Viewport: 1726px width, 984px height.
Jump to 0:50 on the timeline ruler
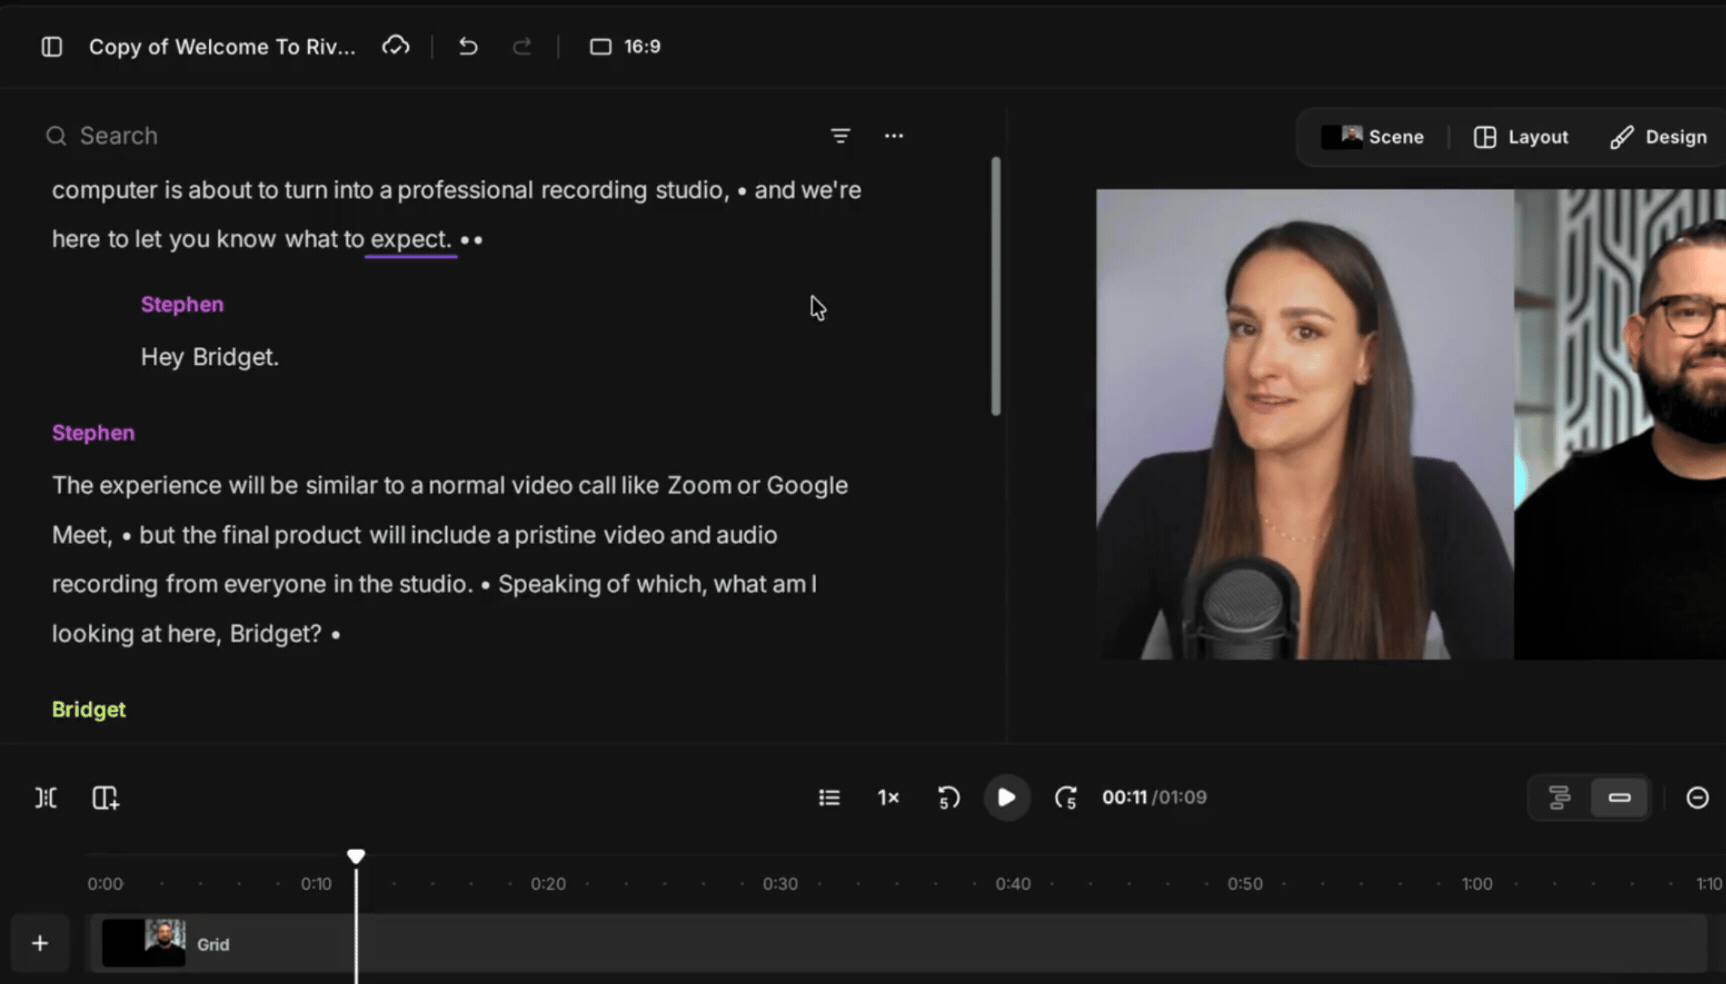point(1245,884)
